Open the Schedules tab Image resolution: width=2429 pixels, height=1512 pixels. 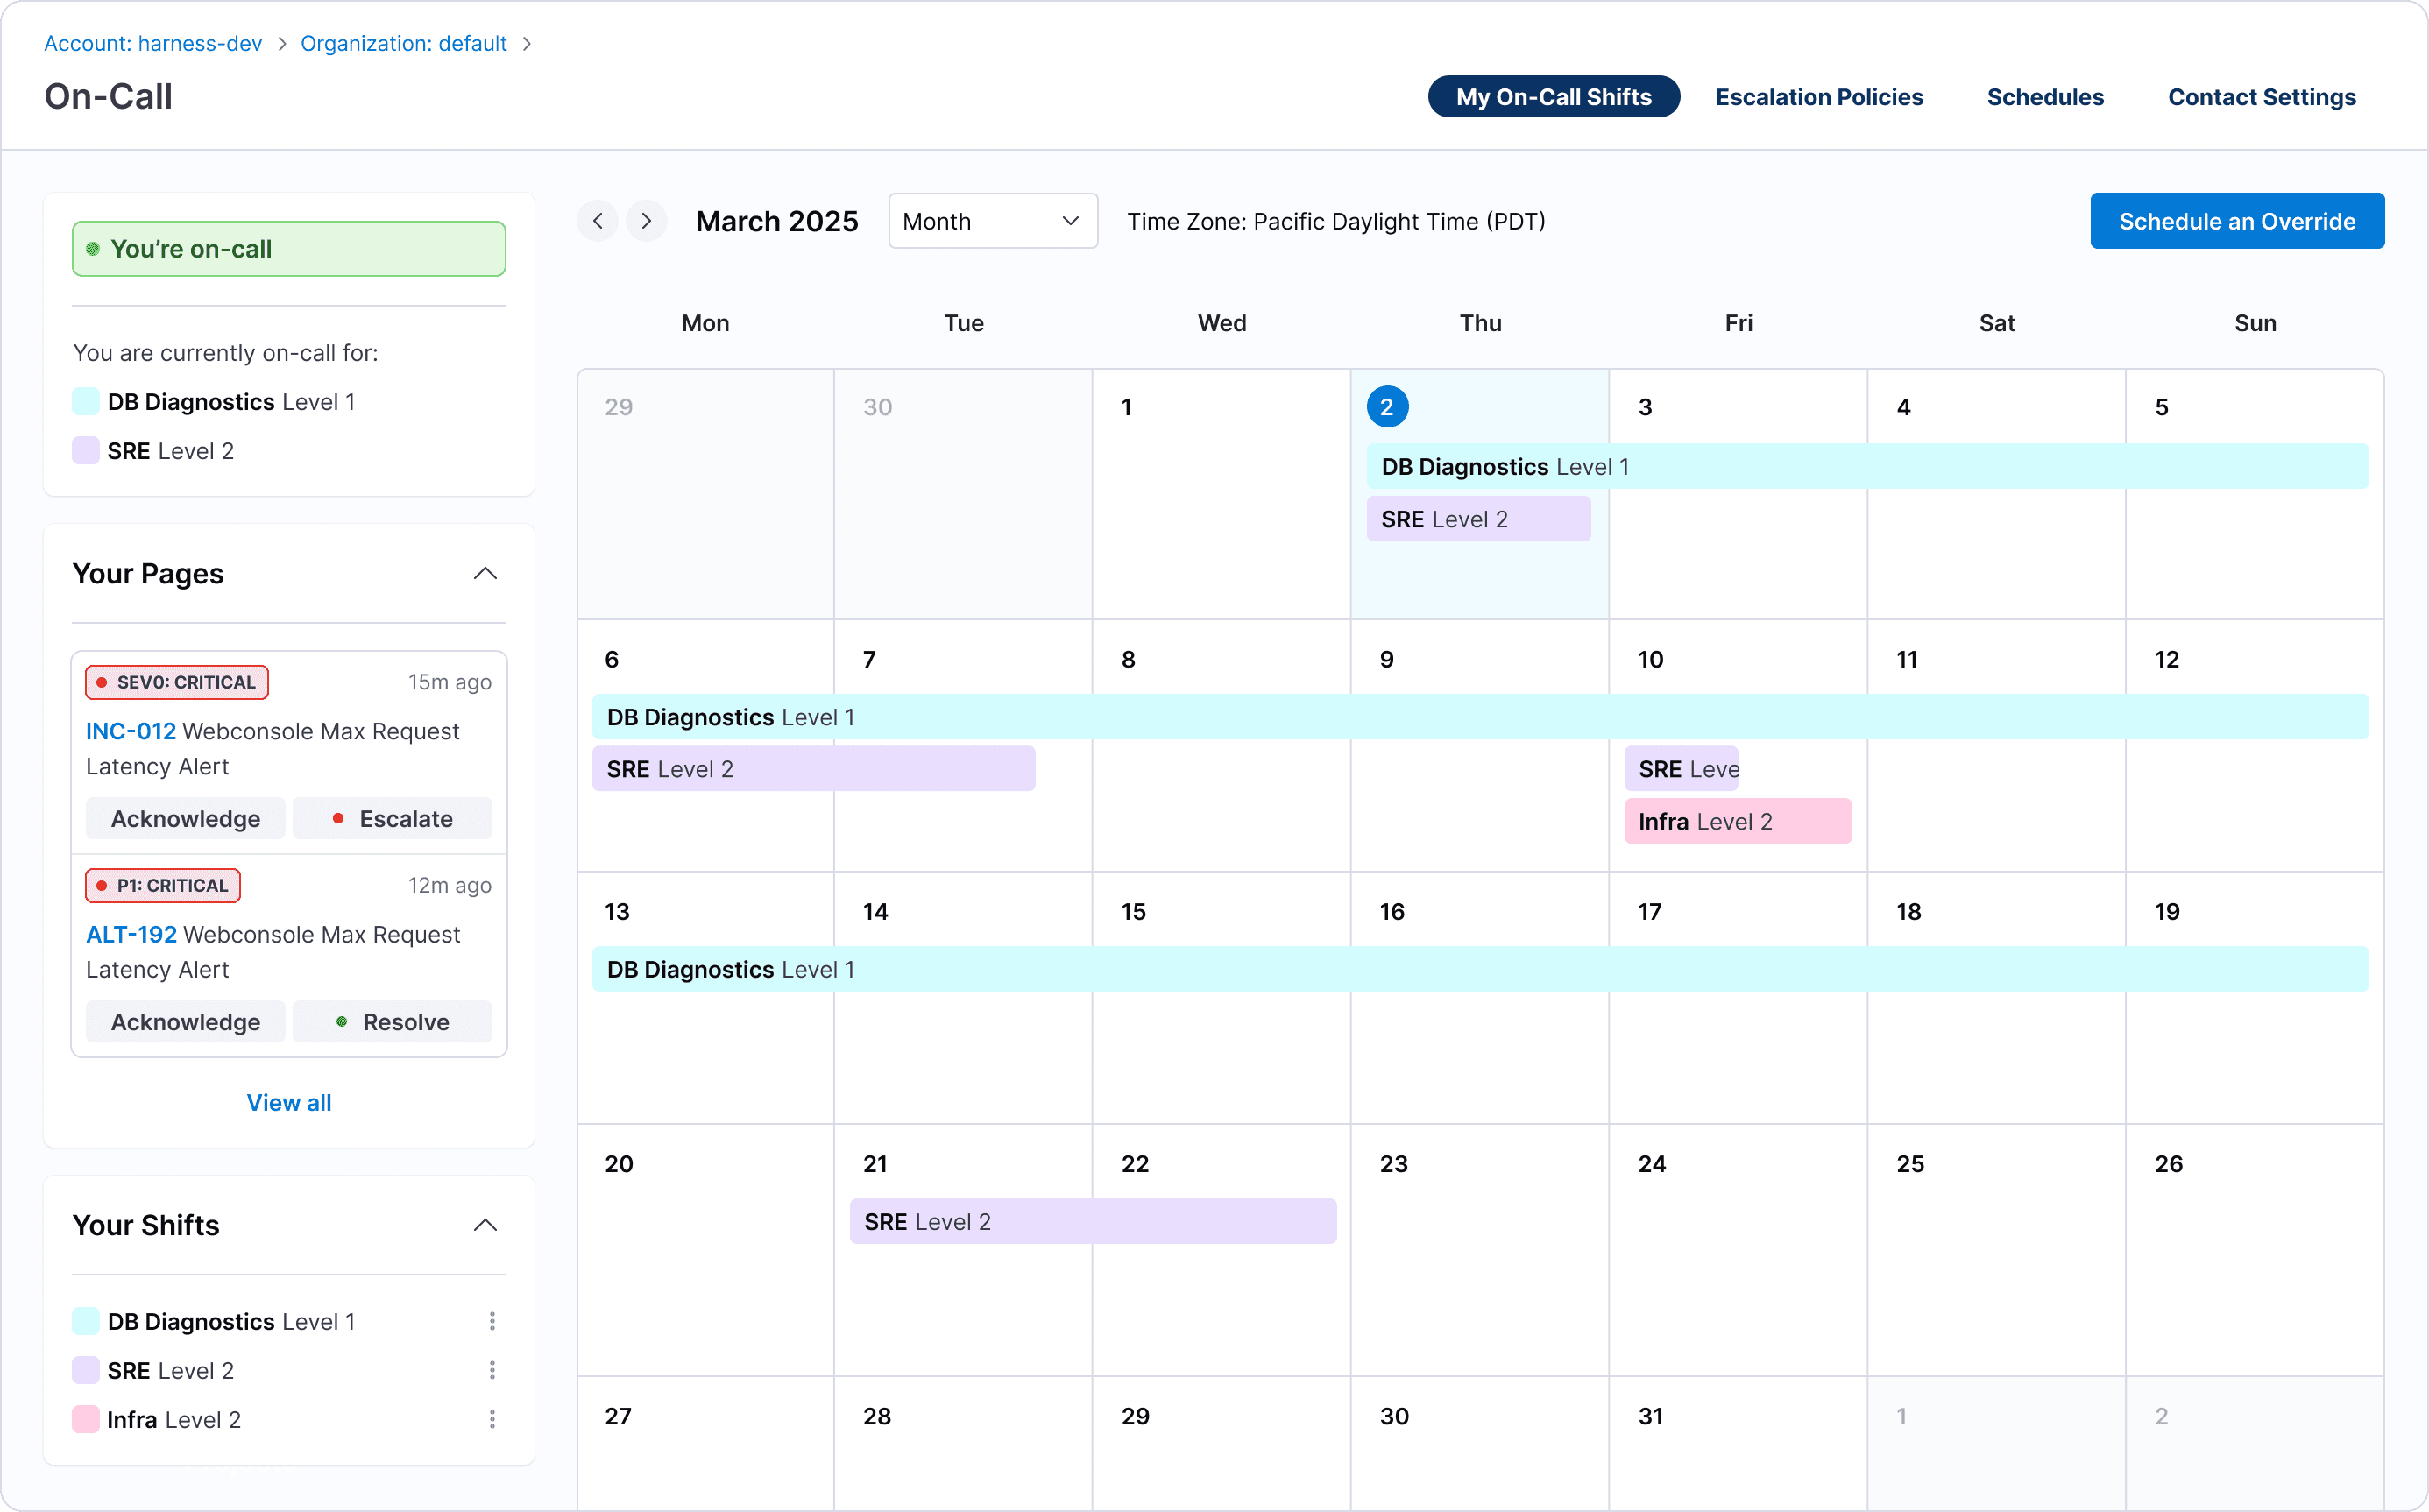coord(2045,97)
